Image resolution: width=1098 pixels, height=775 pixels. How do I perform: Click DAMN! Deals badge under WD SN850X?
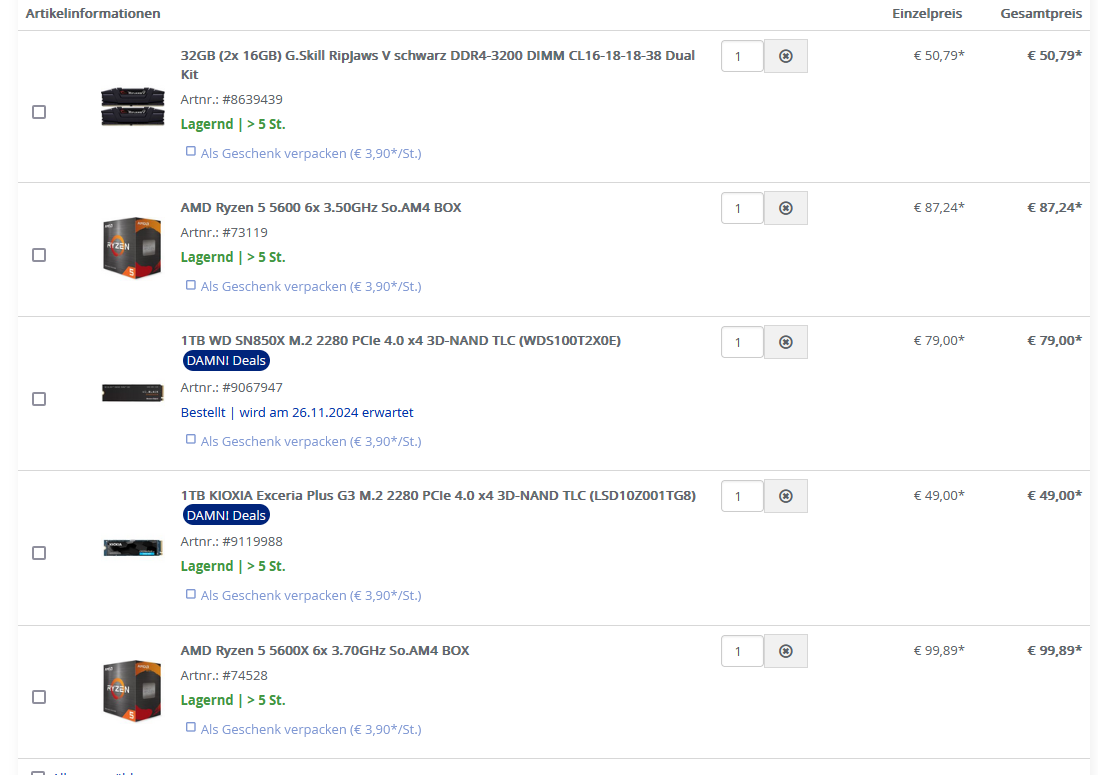(226, 361)
